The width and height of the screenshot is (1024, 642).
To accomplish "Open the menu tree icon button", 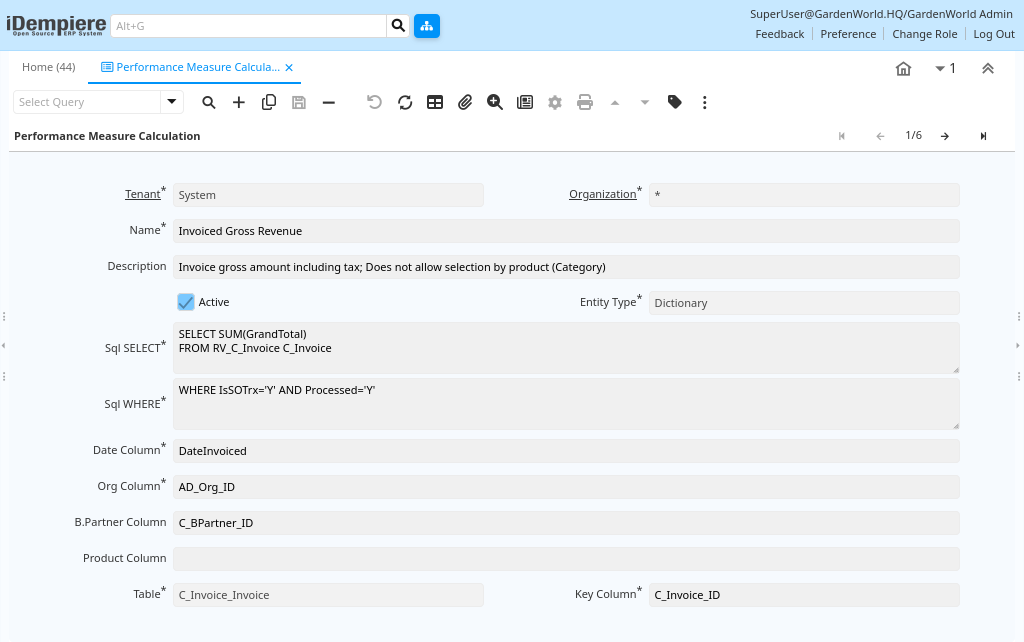I will 426,26.
